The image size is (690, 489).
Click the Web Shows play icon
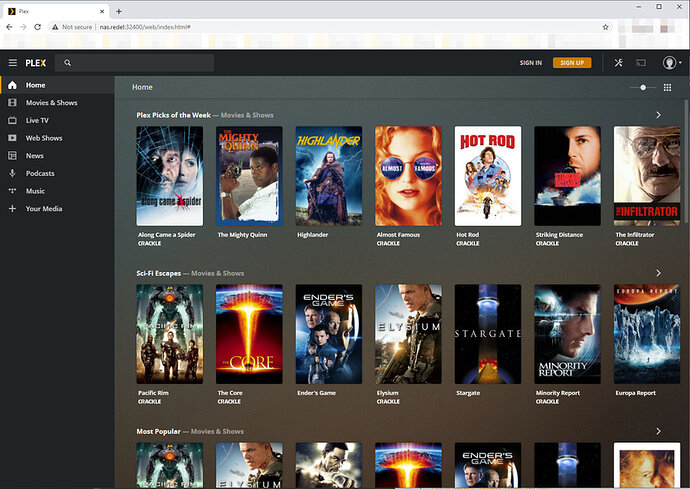pos(12,138)
